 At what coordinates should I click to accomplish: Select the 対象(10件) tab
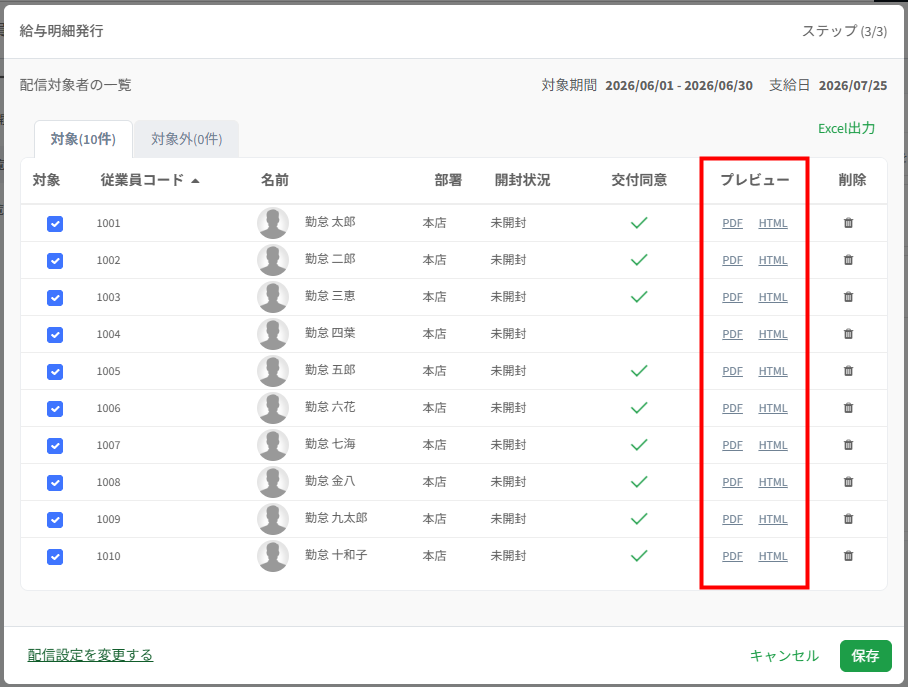83,139
